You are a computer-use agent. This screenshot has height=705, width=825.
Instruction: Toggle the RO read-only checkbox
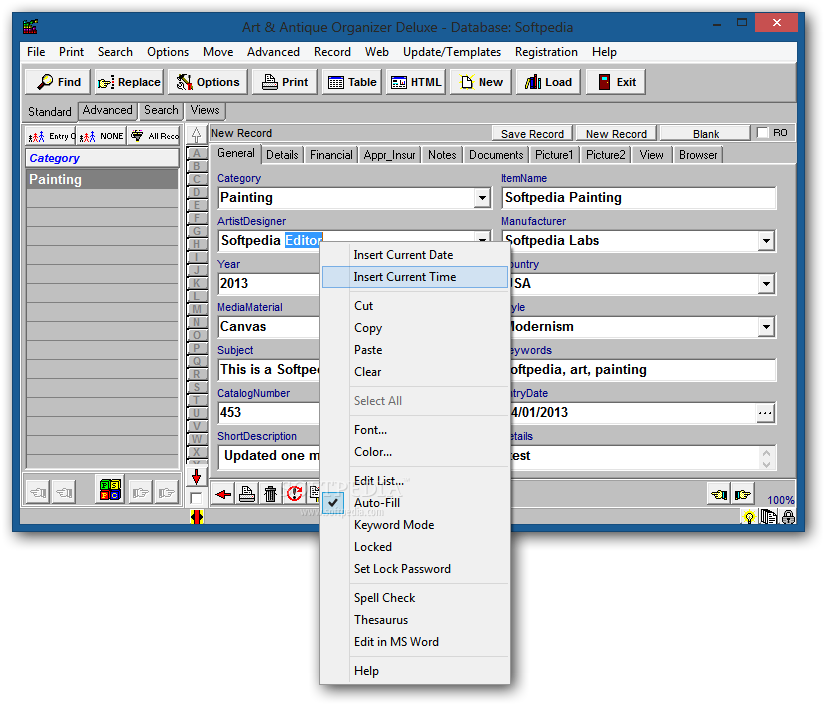762,133
